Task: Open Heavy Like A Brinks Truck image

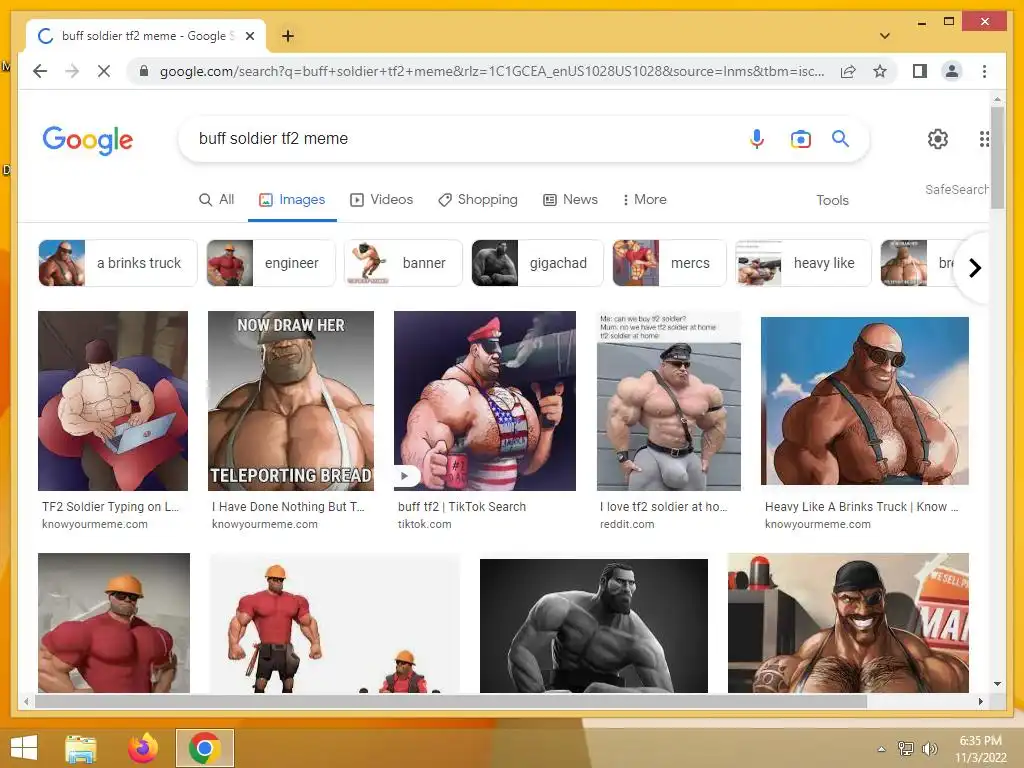Action: (865, 400)
